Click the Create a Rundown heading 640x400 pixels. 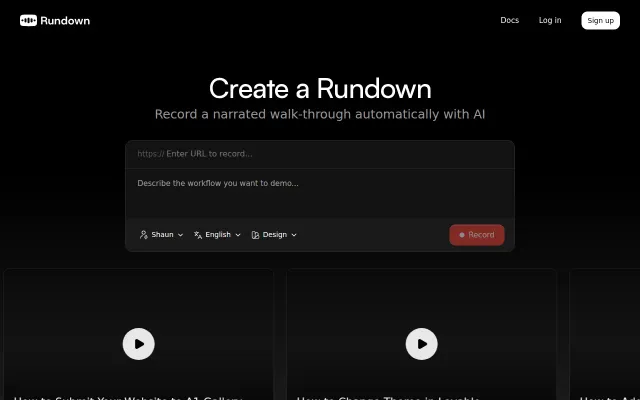click(320, 89)
